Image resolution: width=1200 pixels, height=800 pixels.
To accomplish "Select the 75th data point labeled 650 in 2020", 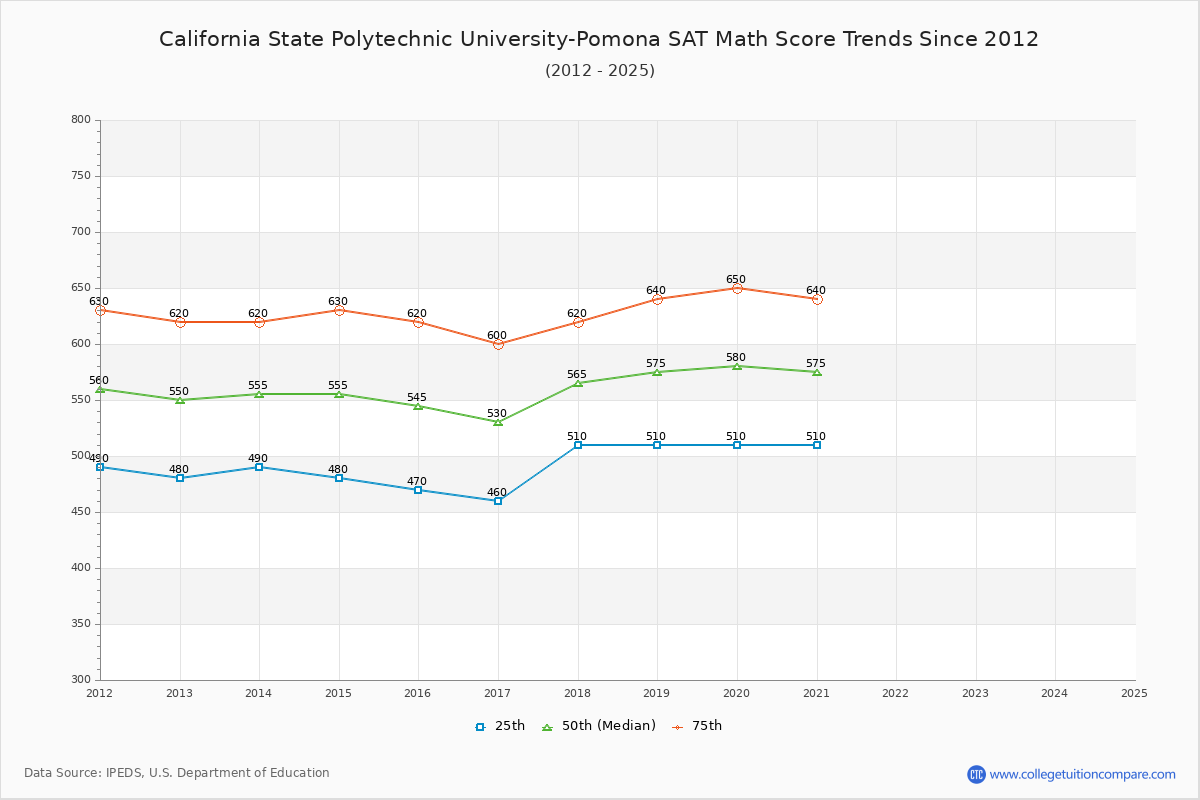I will pos(737,288).
